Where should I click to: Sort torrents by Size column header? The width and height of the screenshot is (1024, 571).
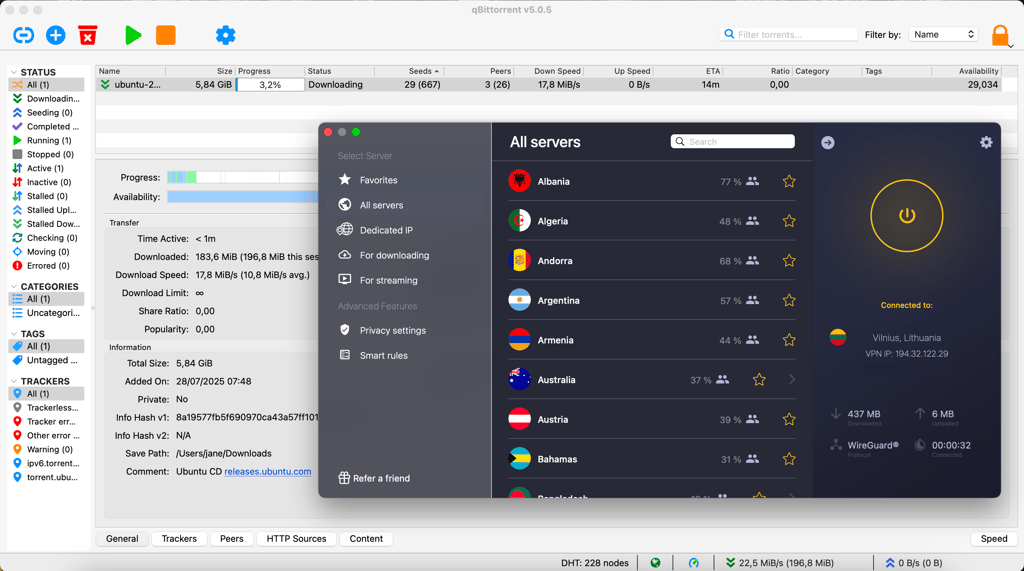200,71
